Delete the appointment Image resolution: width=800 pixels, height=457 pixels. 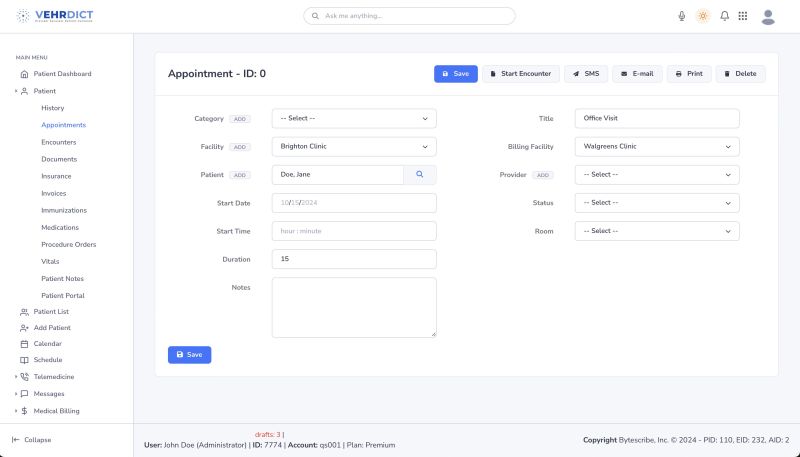(740, 74)
